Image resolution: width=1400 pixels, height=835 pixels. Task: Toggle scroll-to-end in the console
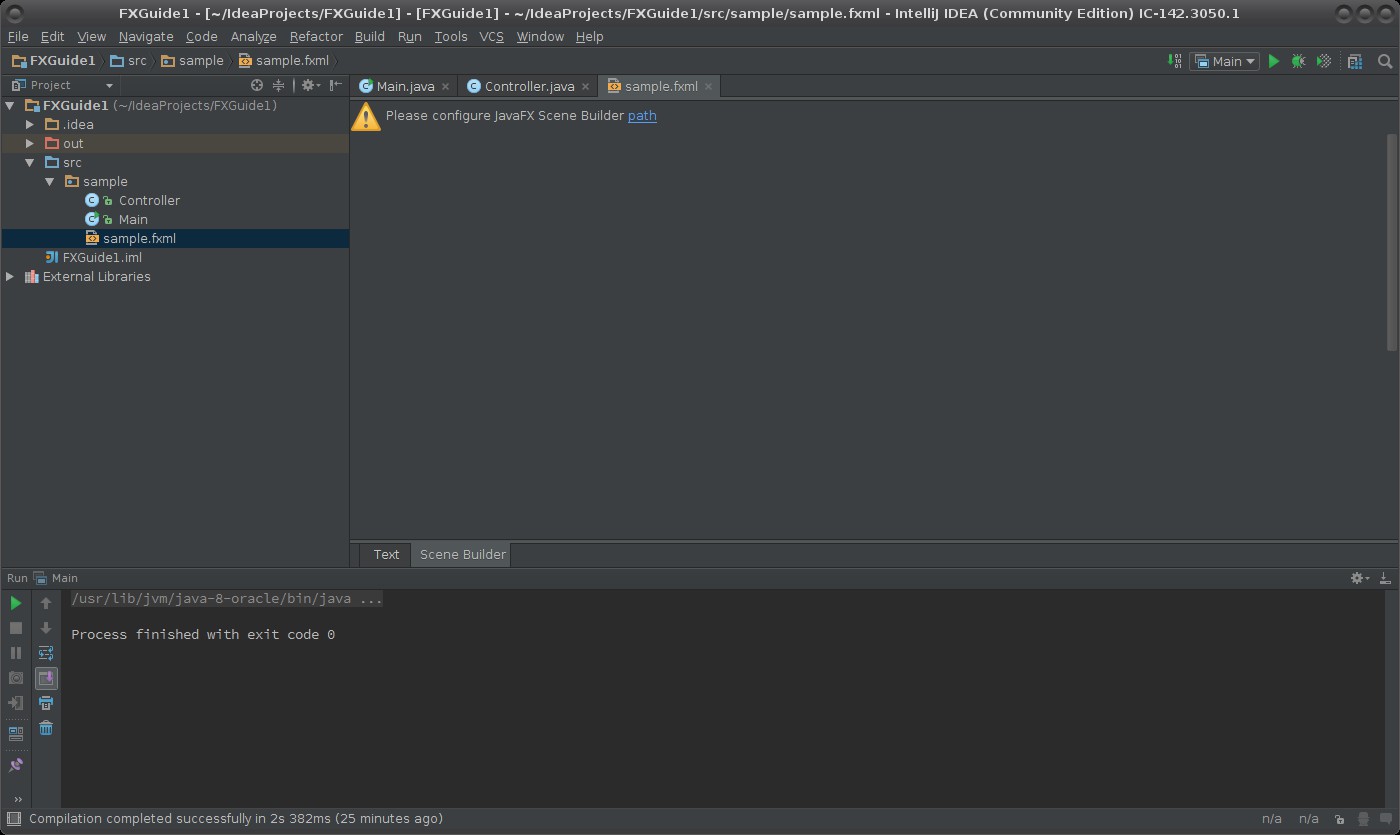(x=46, y=678)
